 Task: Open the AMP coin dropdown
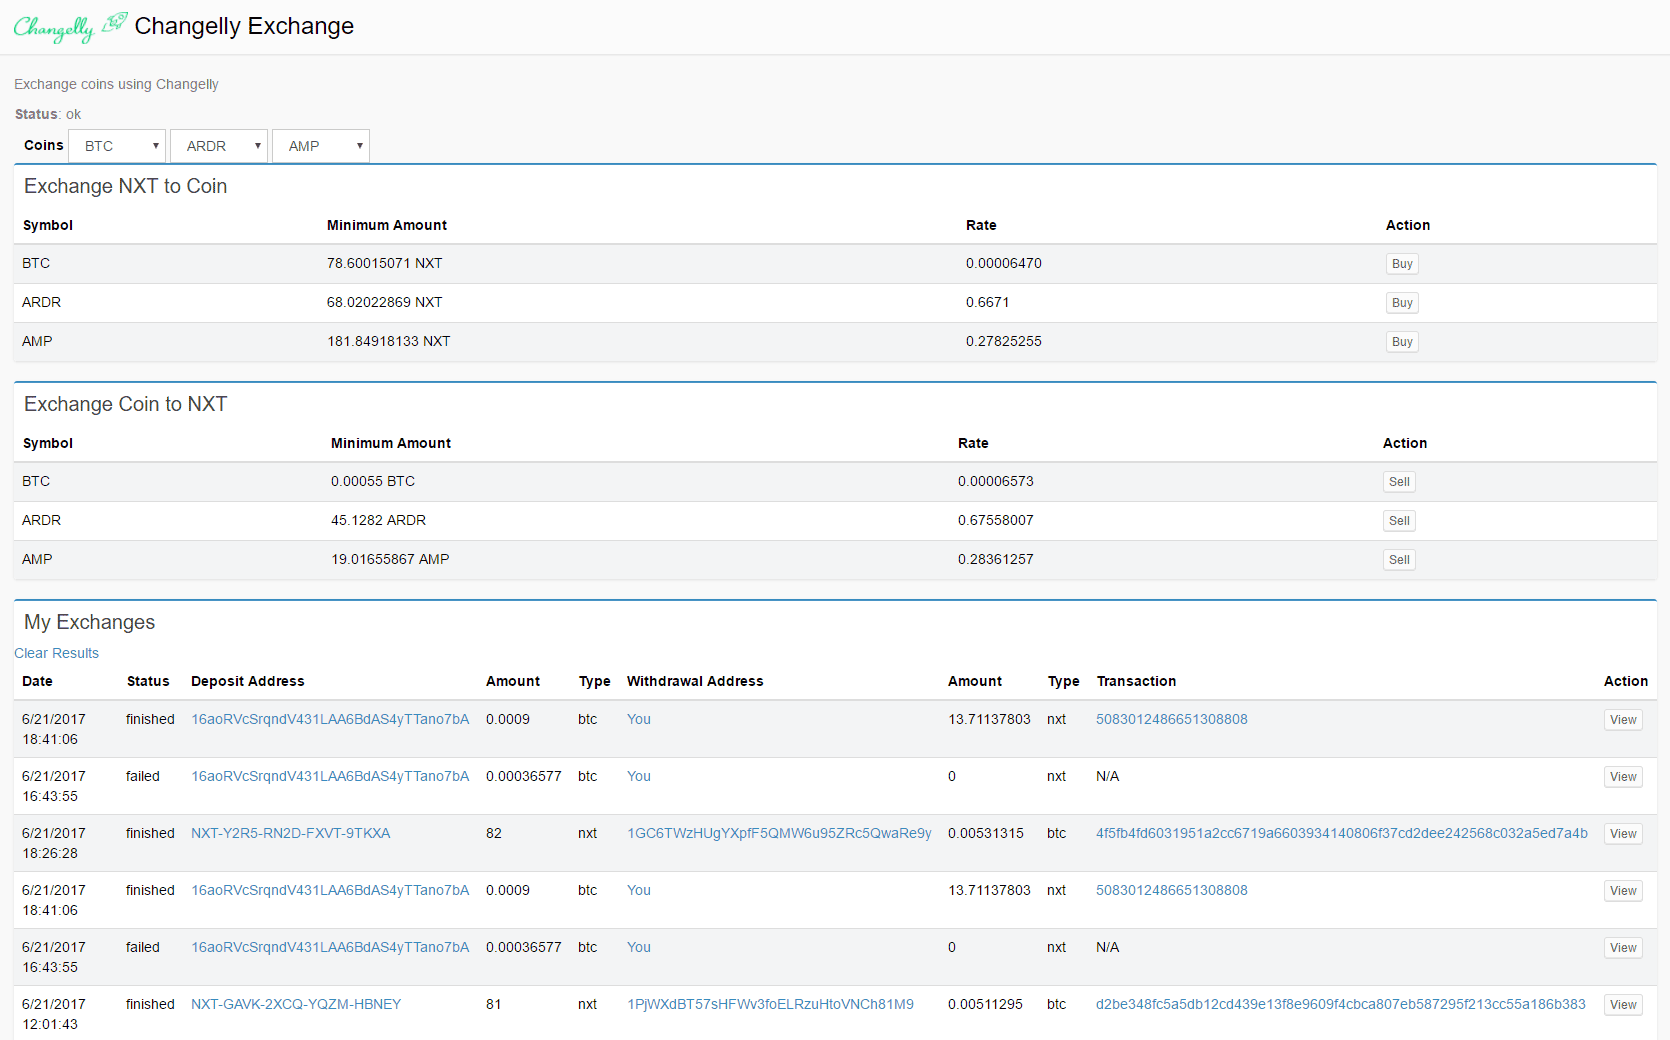coord(321,146)
